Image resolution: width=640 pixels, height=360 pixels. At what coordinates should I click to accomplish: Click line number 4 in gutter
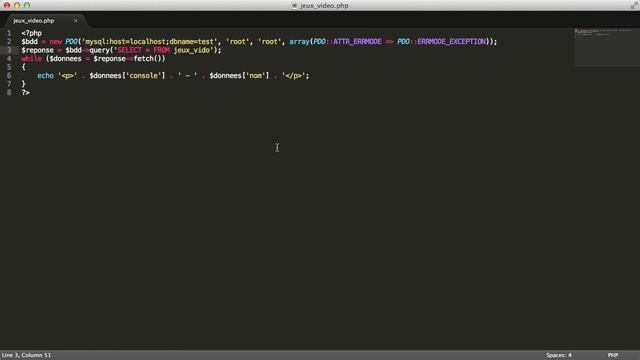click(x=9, y=59)
